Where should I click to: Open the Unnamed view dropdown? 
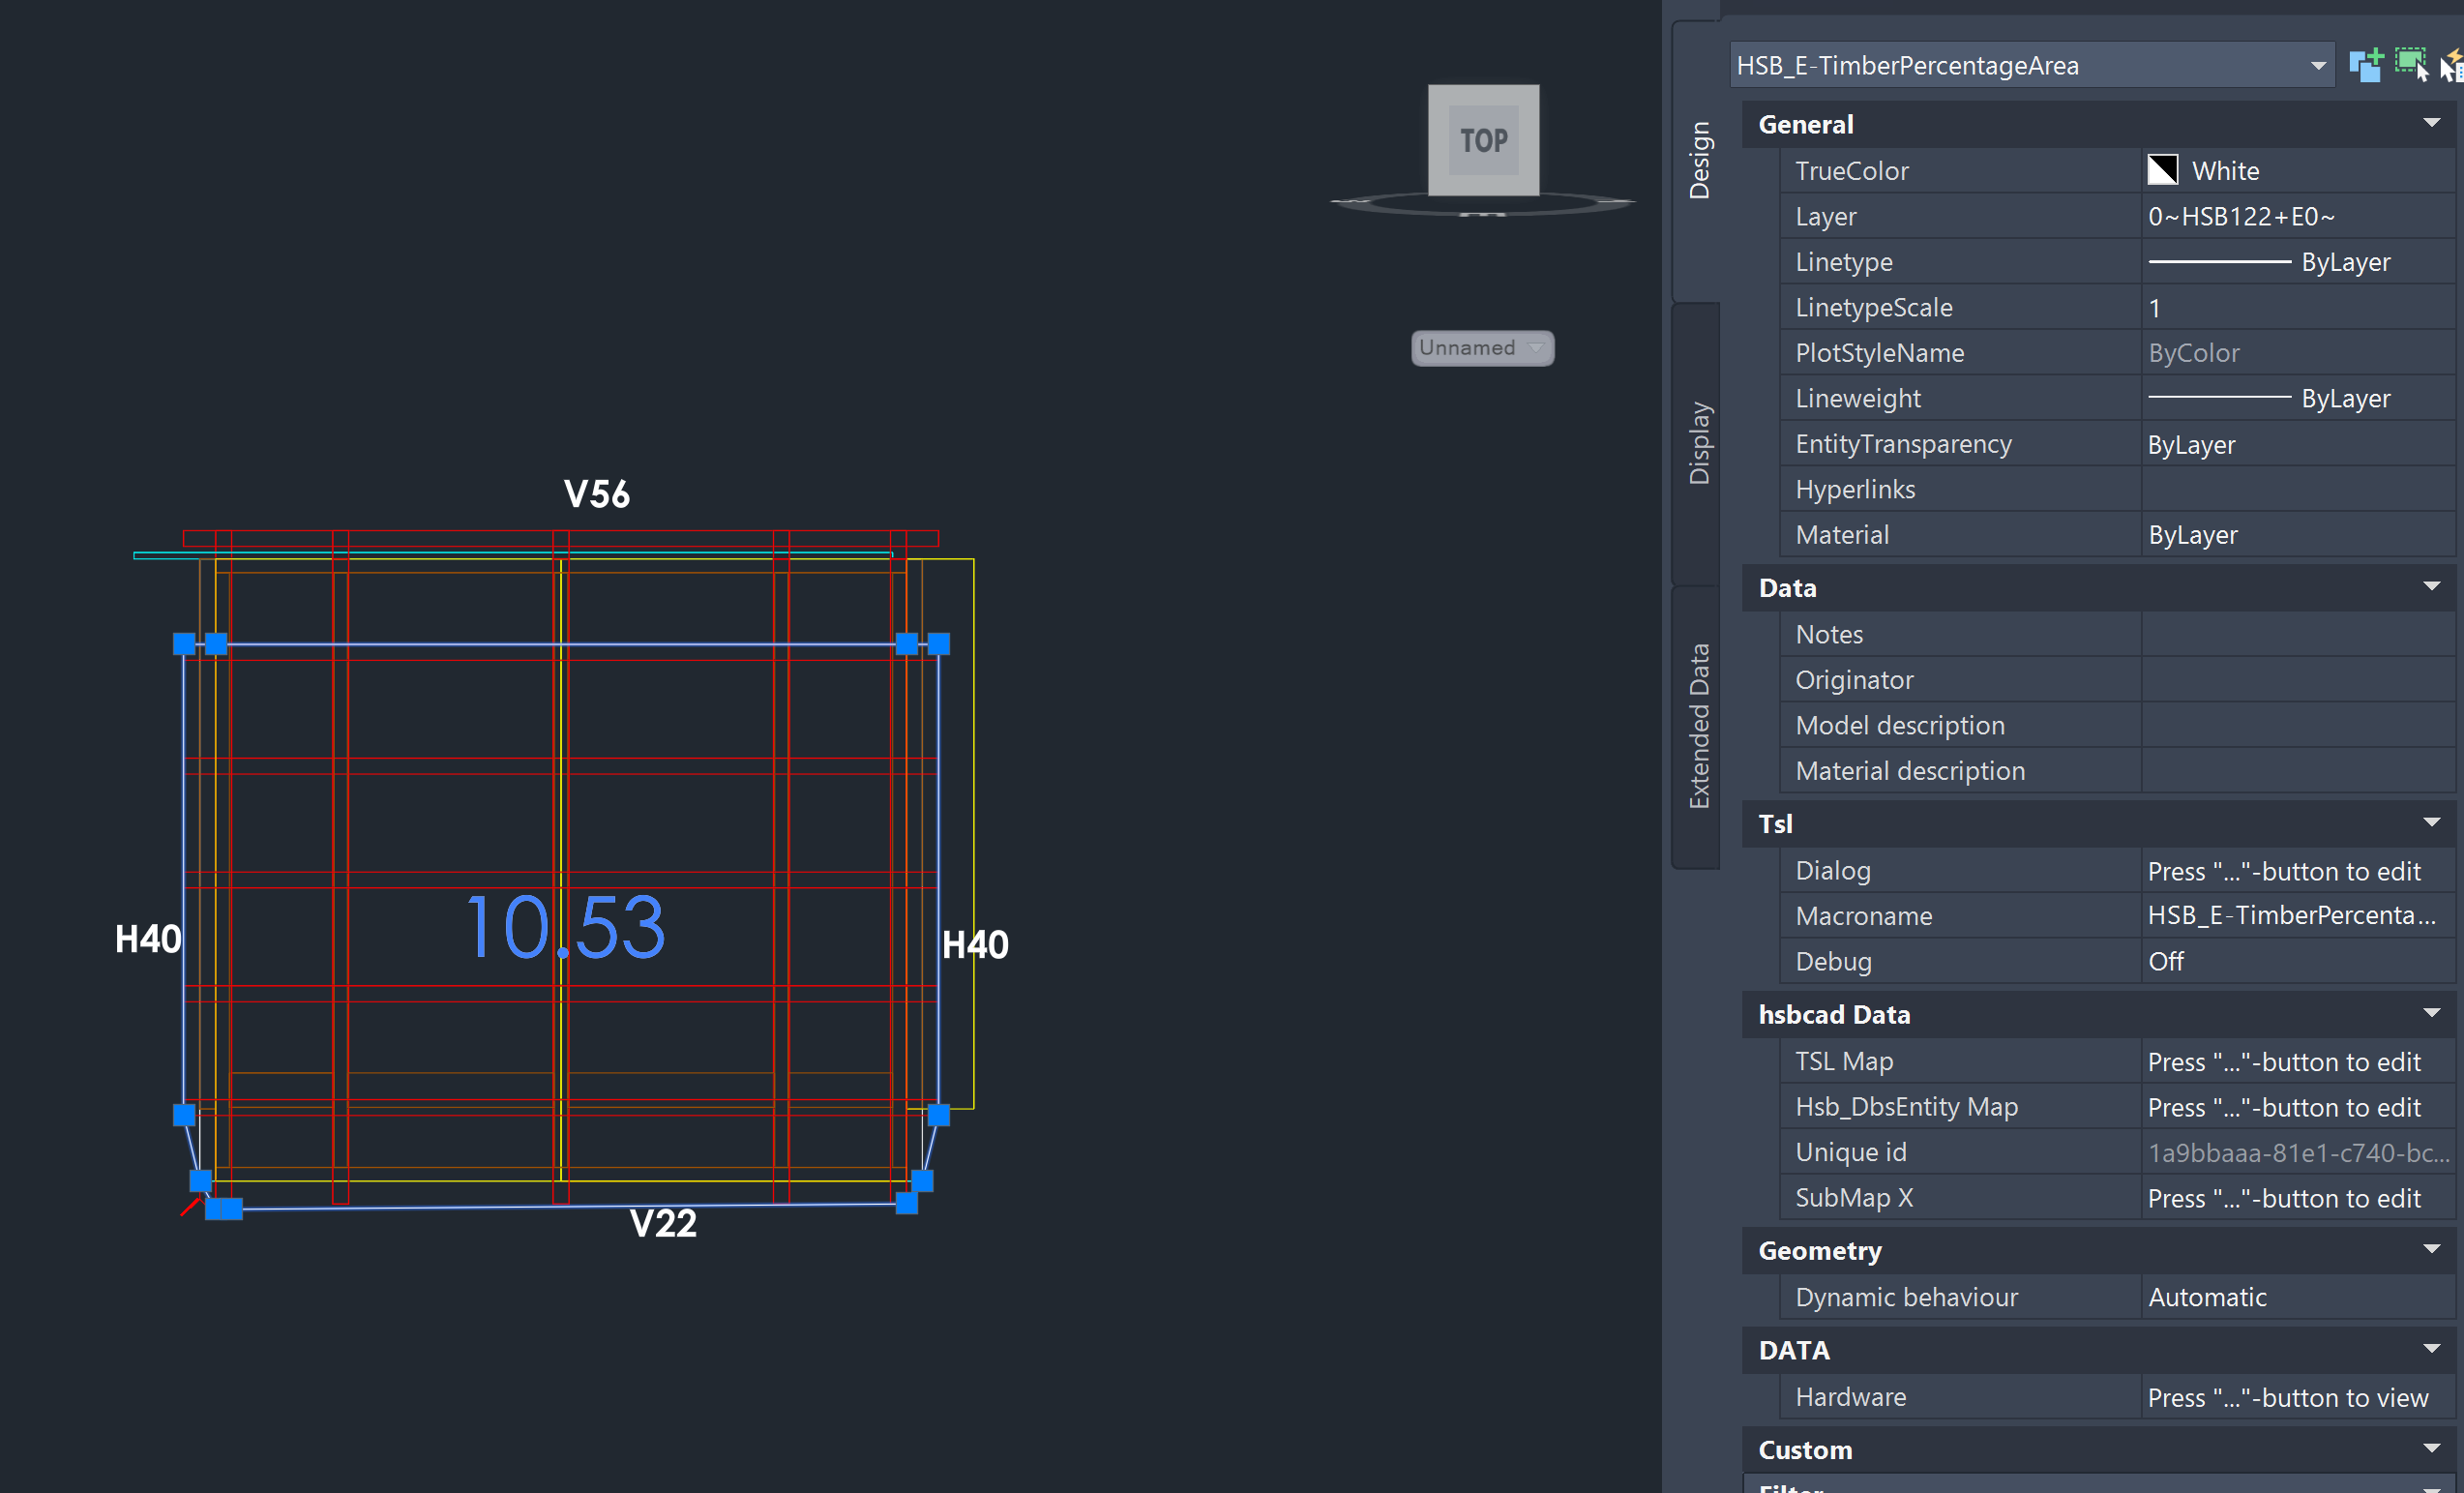(1482, 348)
